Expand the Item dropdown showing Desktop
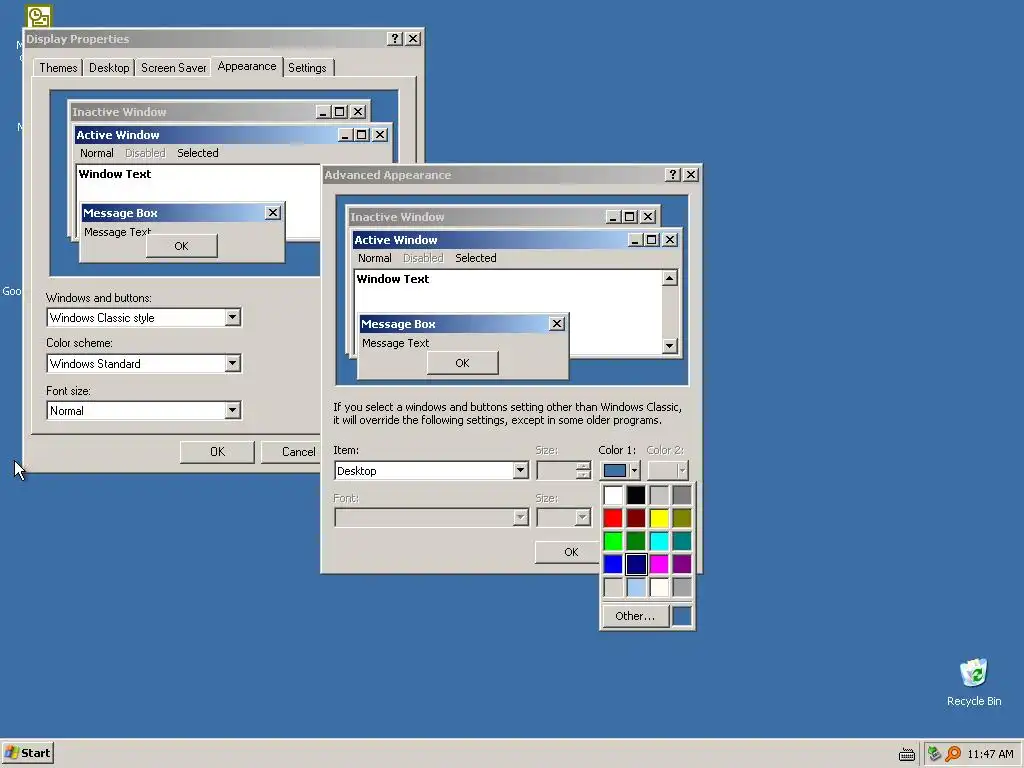1024x768 pixels. click(x=520, y=470)
